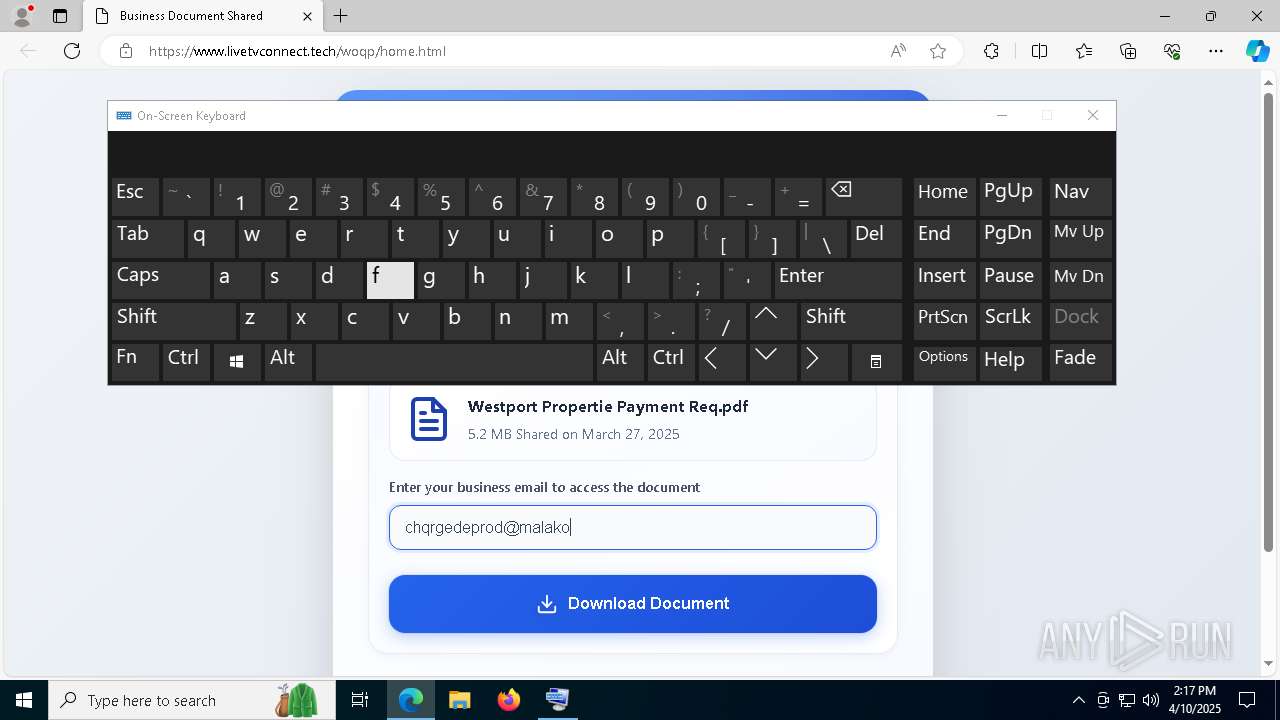Click the Del key

coord(876,238)
